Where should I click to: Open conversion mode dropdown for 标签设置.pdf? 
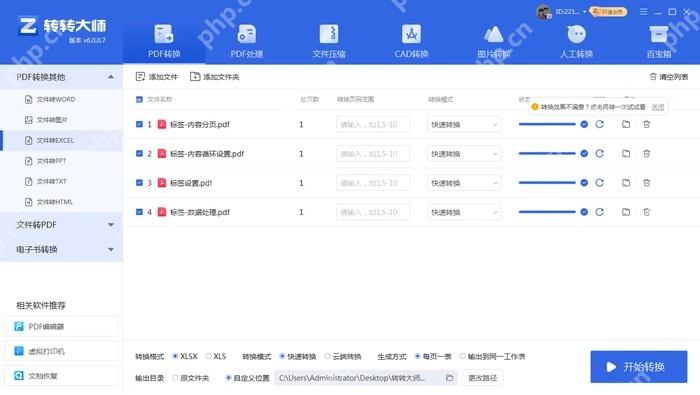point(464,183)
